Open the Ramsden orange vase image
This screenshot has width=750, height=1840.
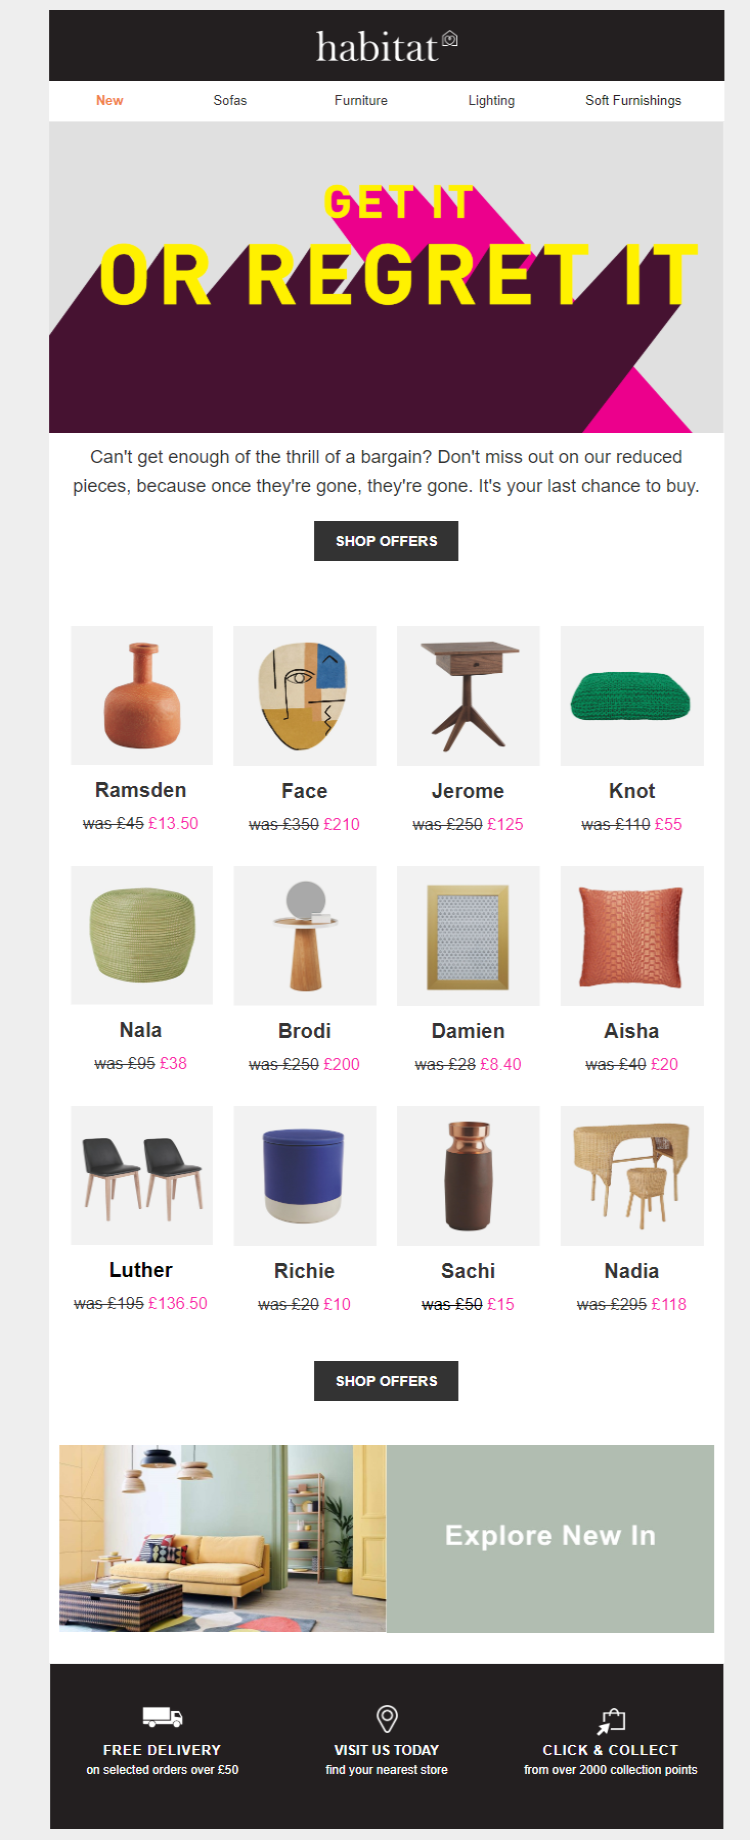click(x=142, y=695)
